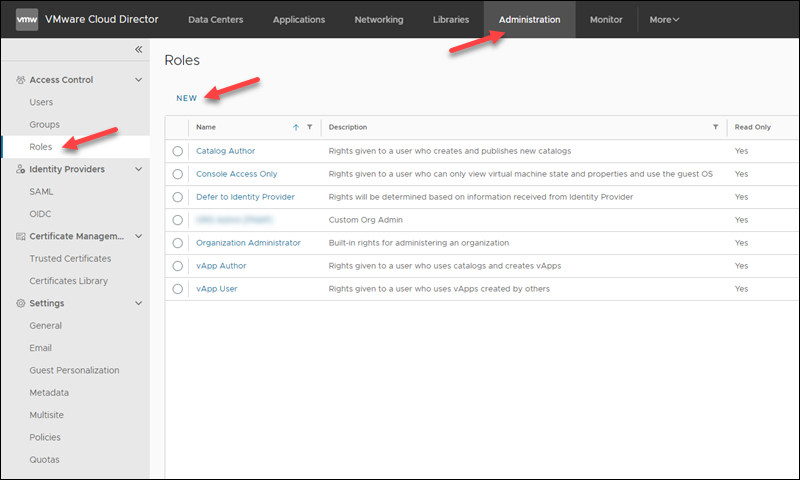The width and height of the screenshot is (800, 480).
Task: Open the Description column filter icon
Action: (x=715, y=127)
